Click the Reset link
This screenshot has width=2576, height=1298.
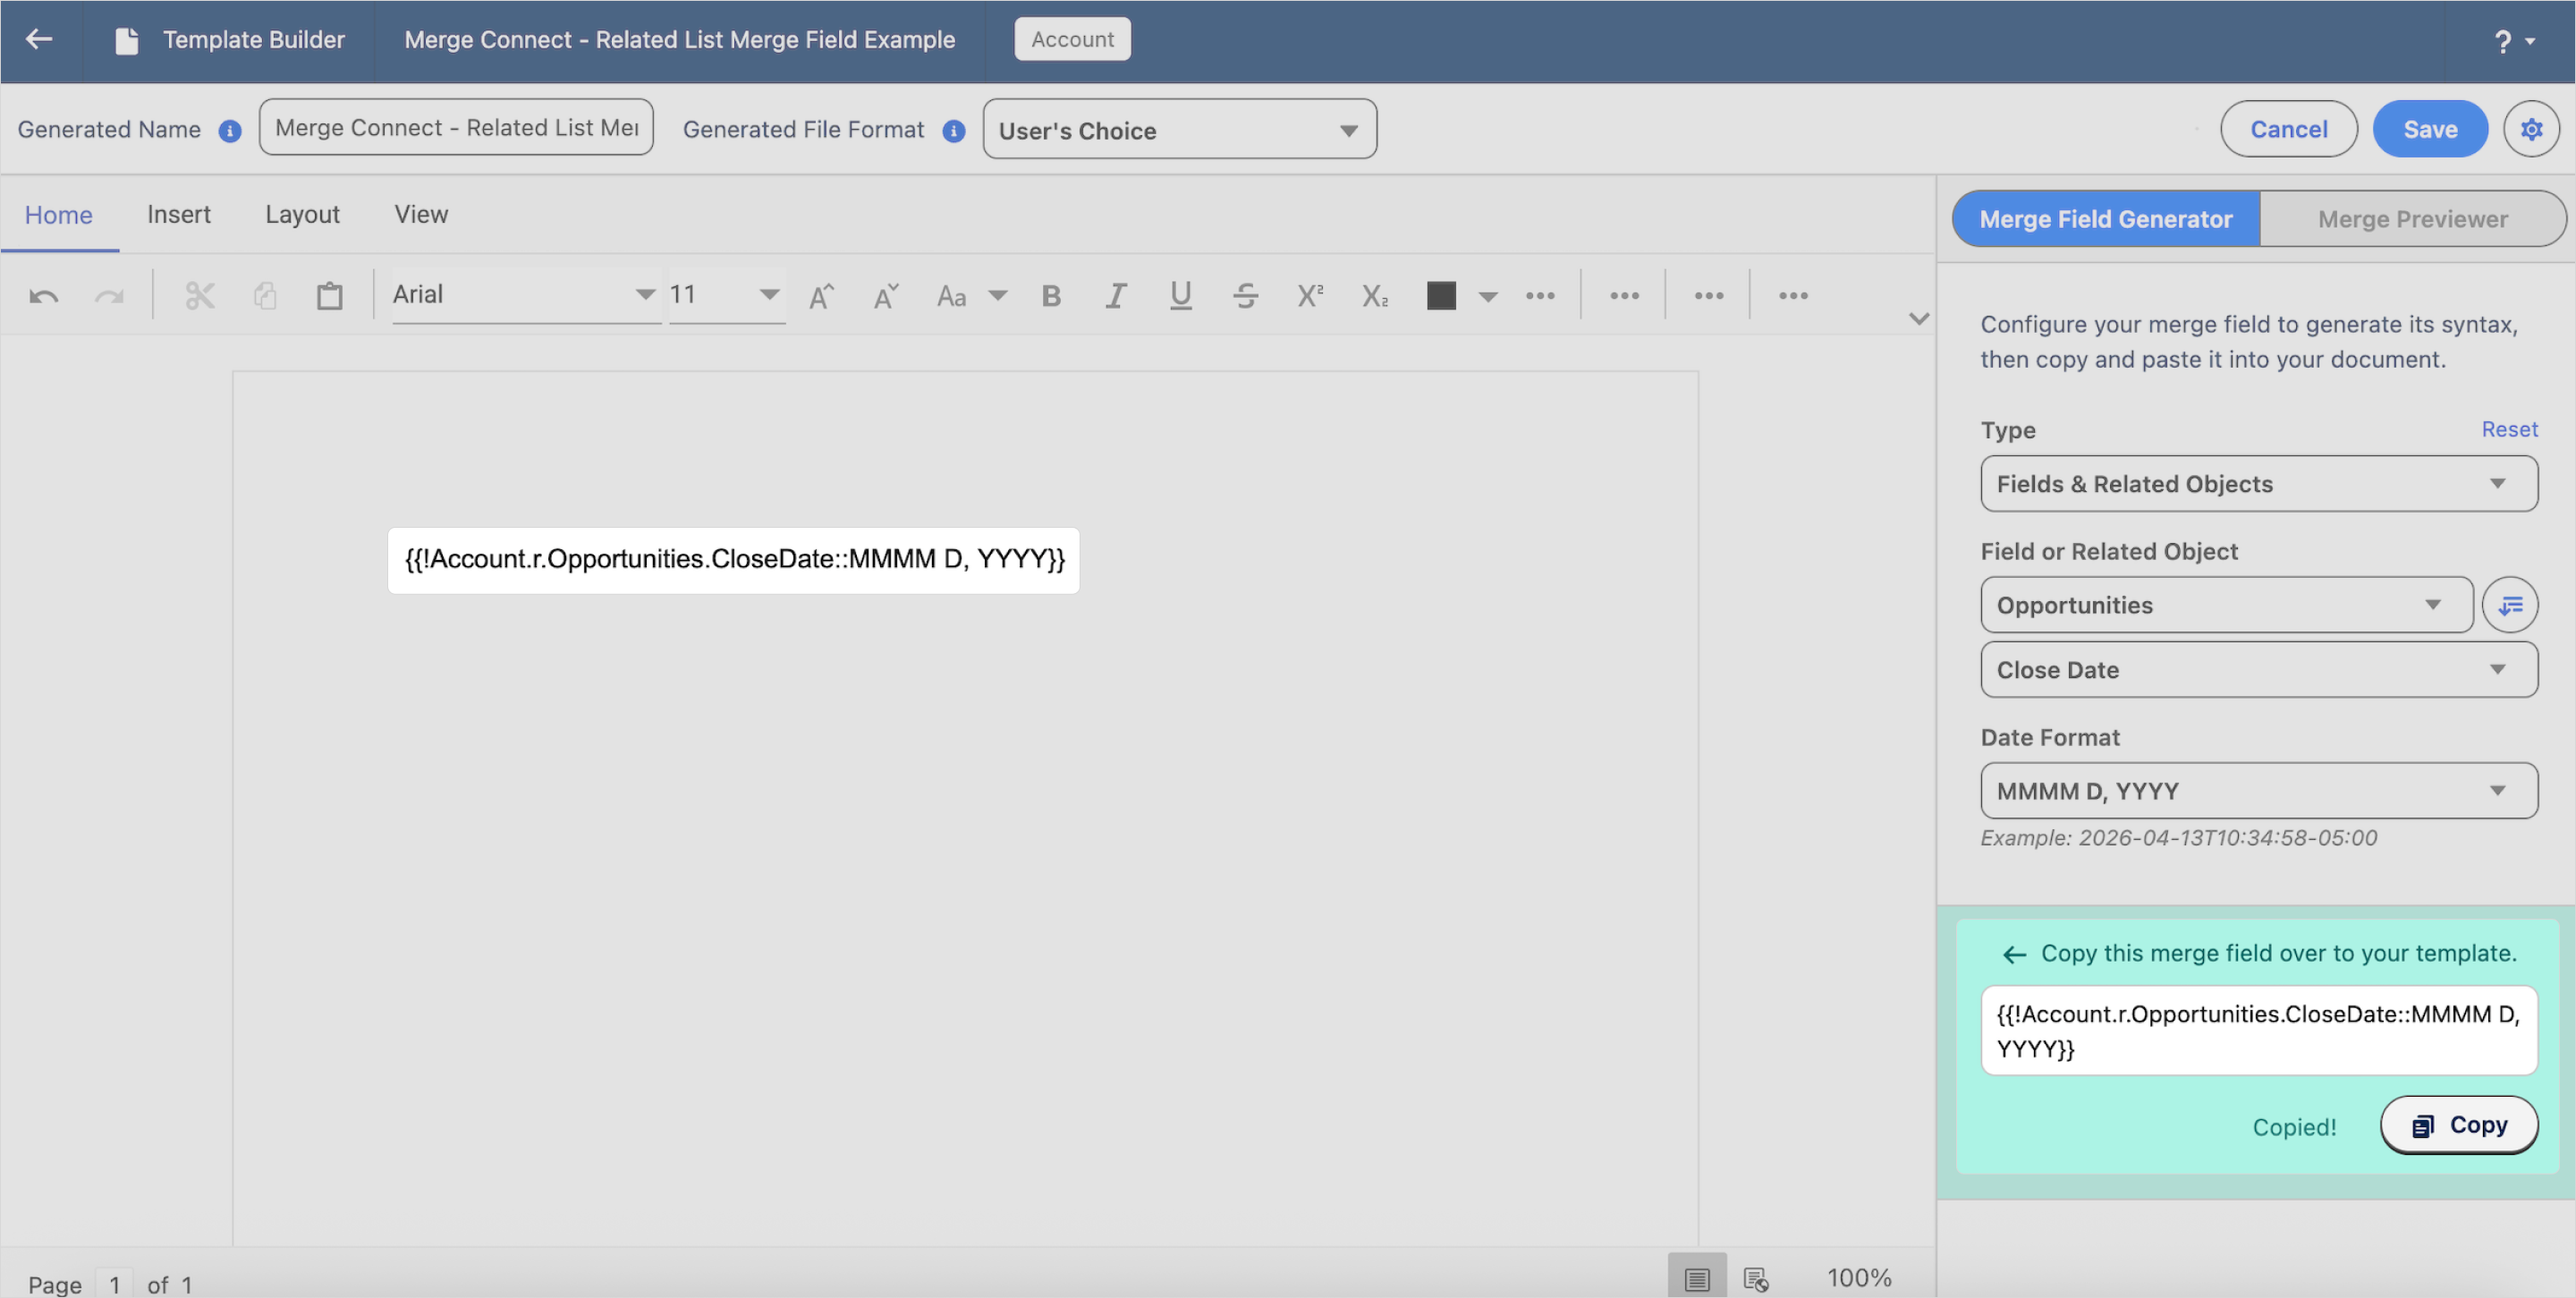point(2509,429)
